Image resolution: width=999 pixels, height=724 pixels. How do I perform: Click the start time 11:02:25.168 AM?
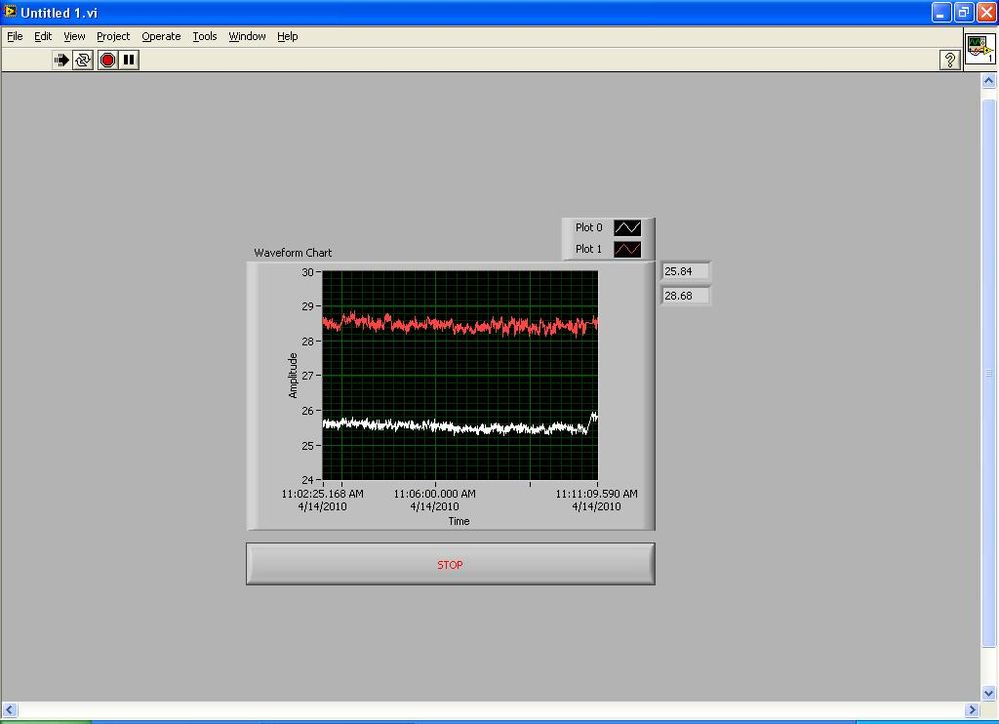coord(322,494)
